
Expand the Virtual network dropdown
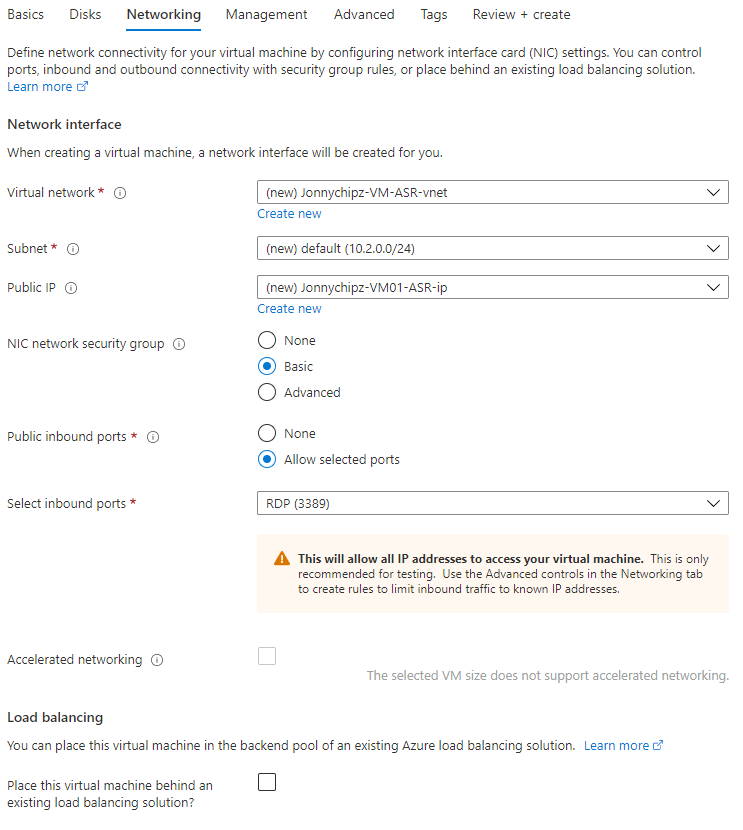[x=492, y=193]
